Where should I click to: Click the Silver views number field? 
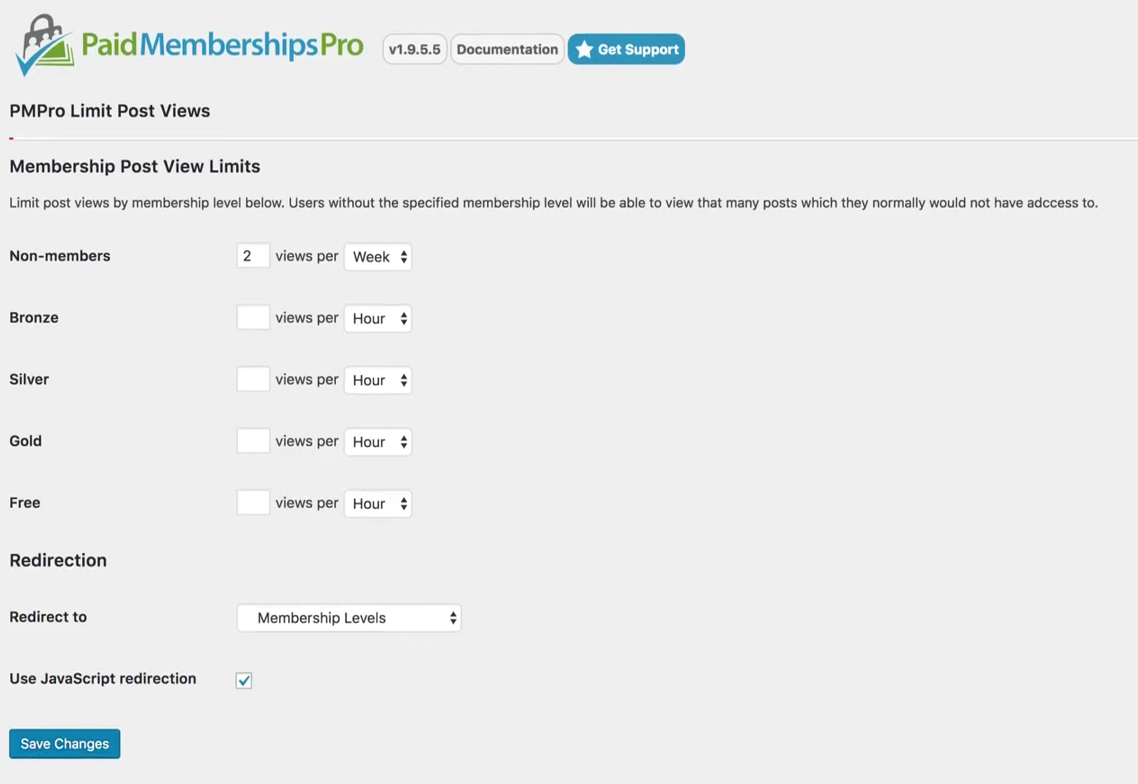point(253,380)
